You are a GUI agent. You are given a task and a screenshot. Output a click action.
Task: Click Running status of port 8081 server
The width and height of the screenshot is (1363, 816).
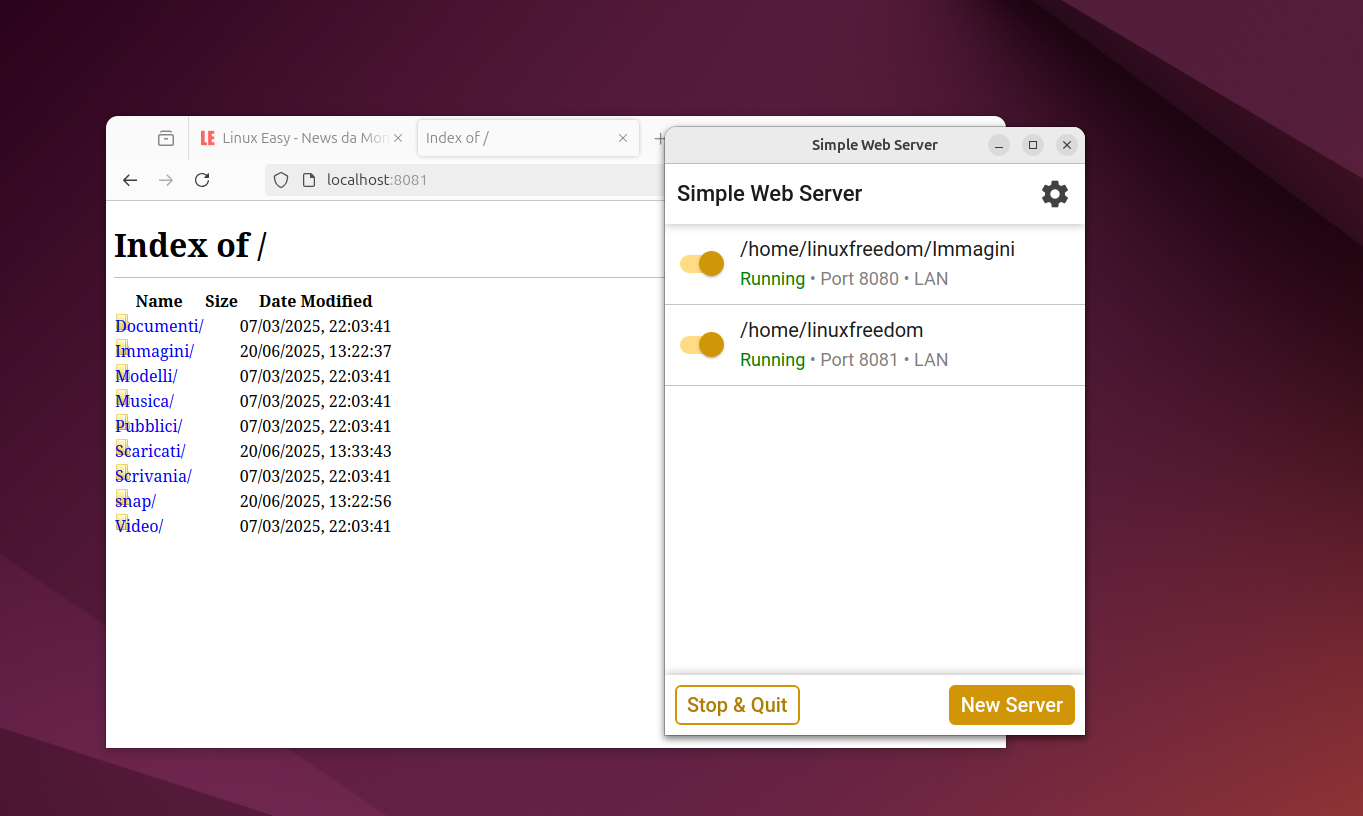[x=772, y=360]
